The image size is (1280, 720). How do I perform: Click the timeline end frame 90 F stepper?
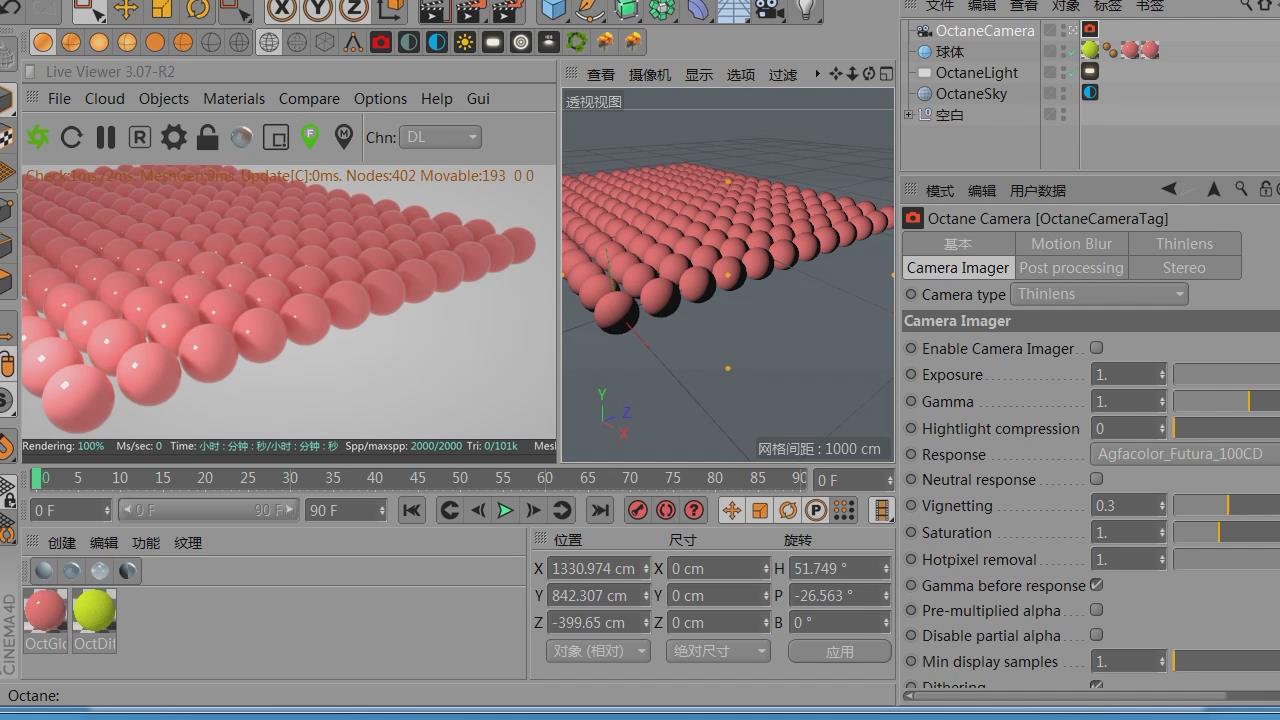(381, 510)
